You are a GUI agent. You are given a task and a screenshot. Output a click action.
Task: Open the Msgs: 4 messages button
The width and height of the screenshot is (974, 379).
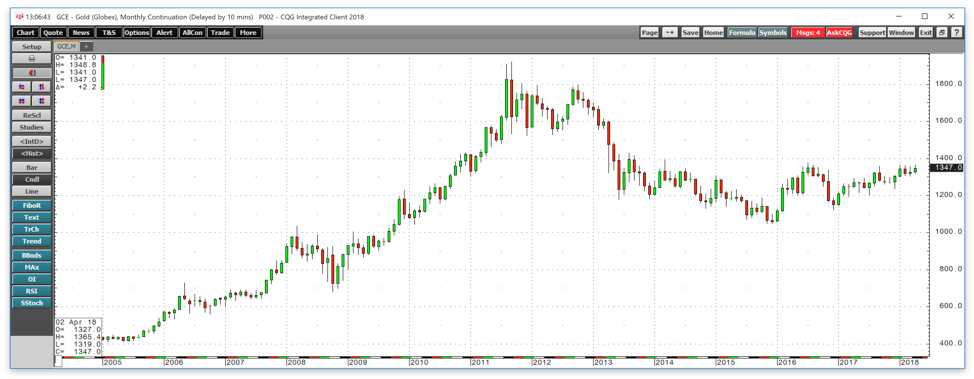point(808,33)
